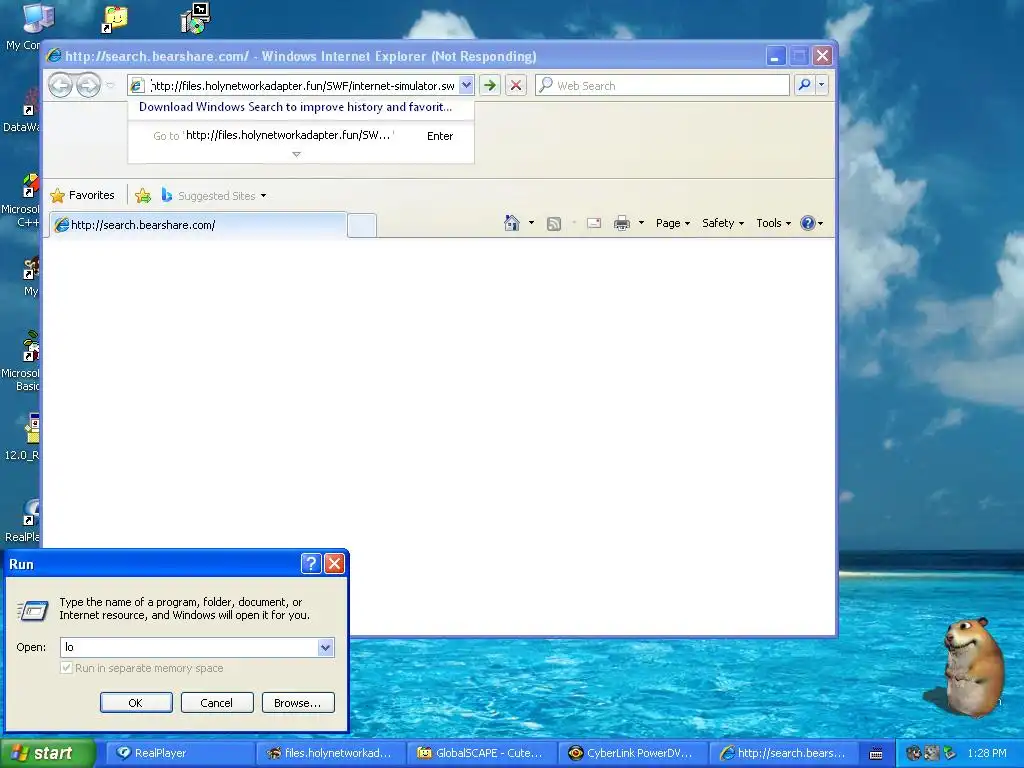Click the Home icon in command bar
The width and height of the screenshot is (1024, 768).
(512, 223)
